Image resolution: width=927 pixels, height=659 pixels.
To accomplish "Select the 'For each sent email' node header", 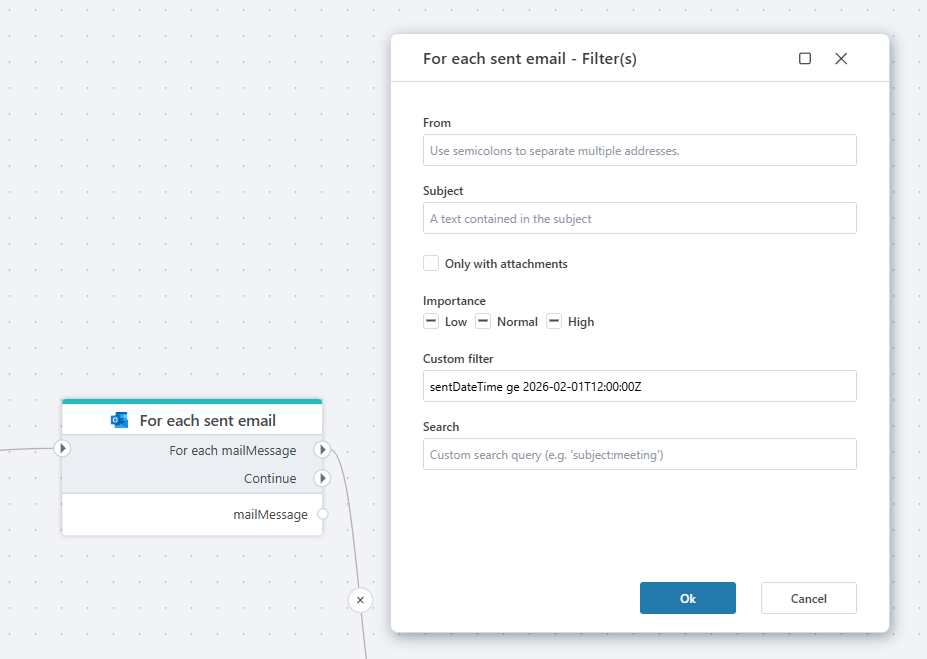I will 207,420.
